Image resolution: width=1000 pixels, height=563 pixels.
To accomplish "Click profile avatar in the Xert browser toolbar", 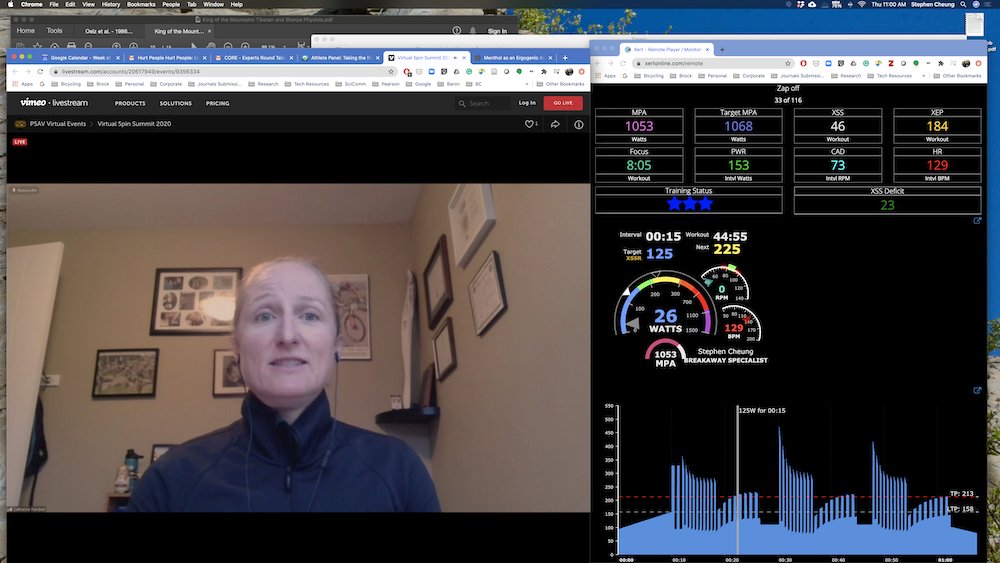I will point(966,63).
